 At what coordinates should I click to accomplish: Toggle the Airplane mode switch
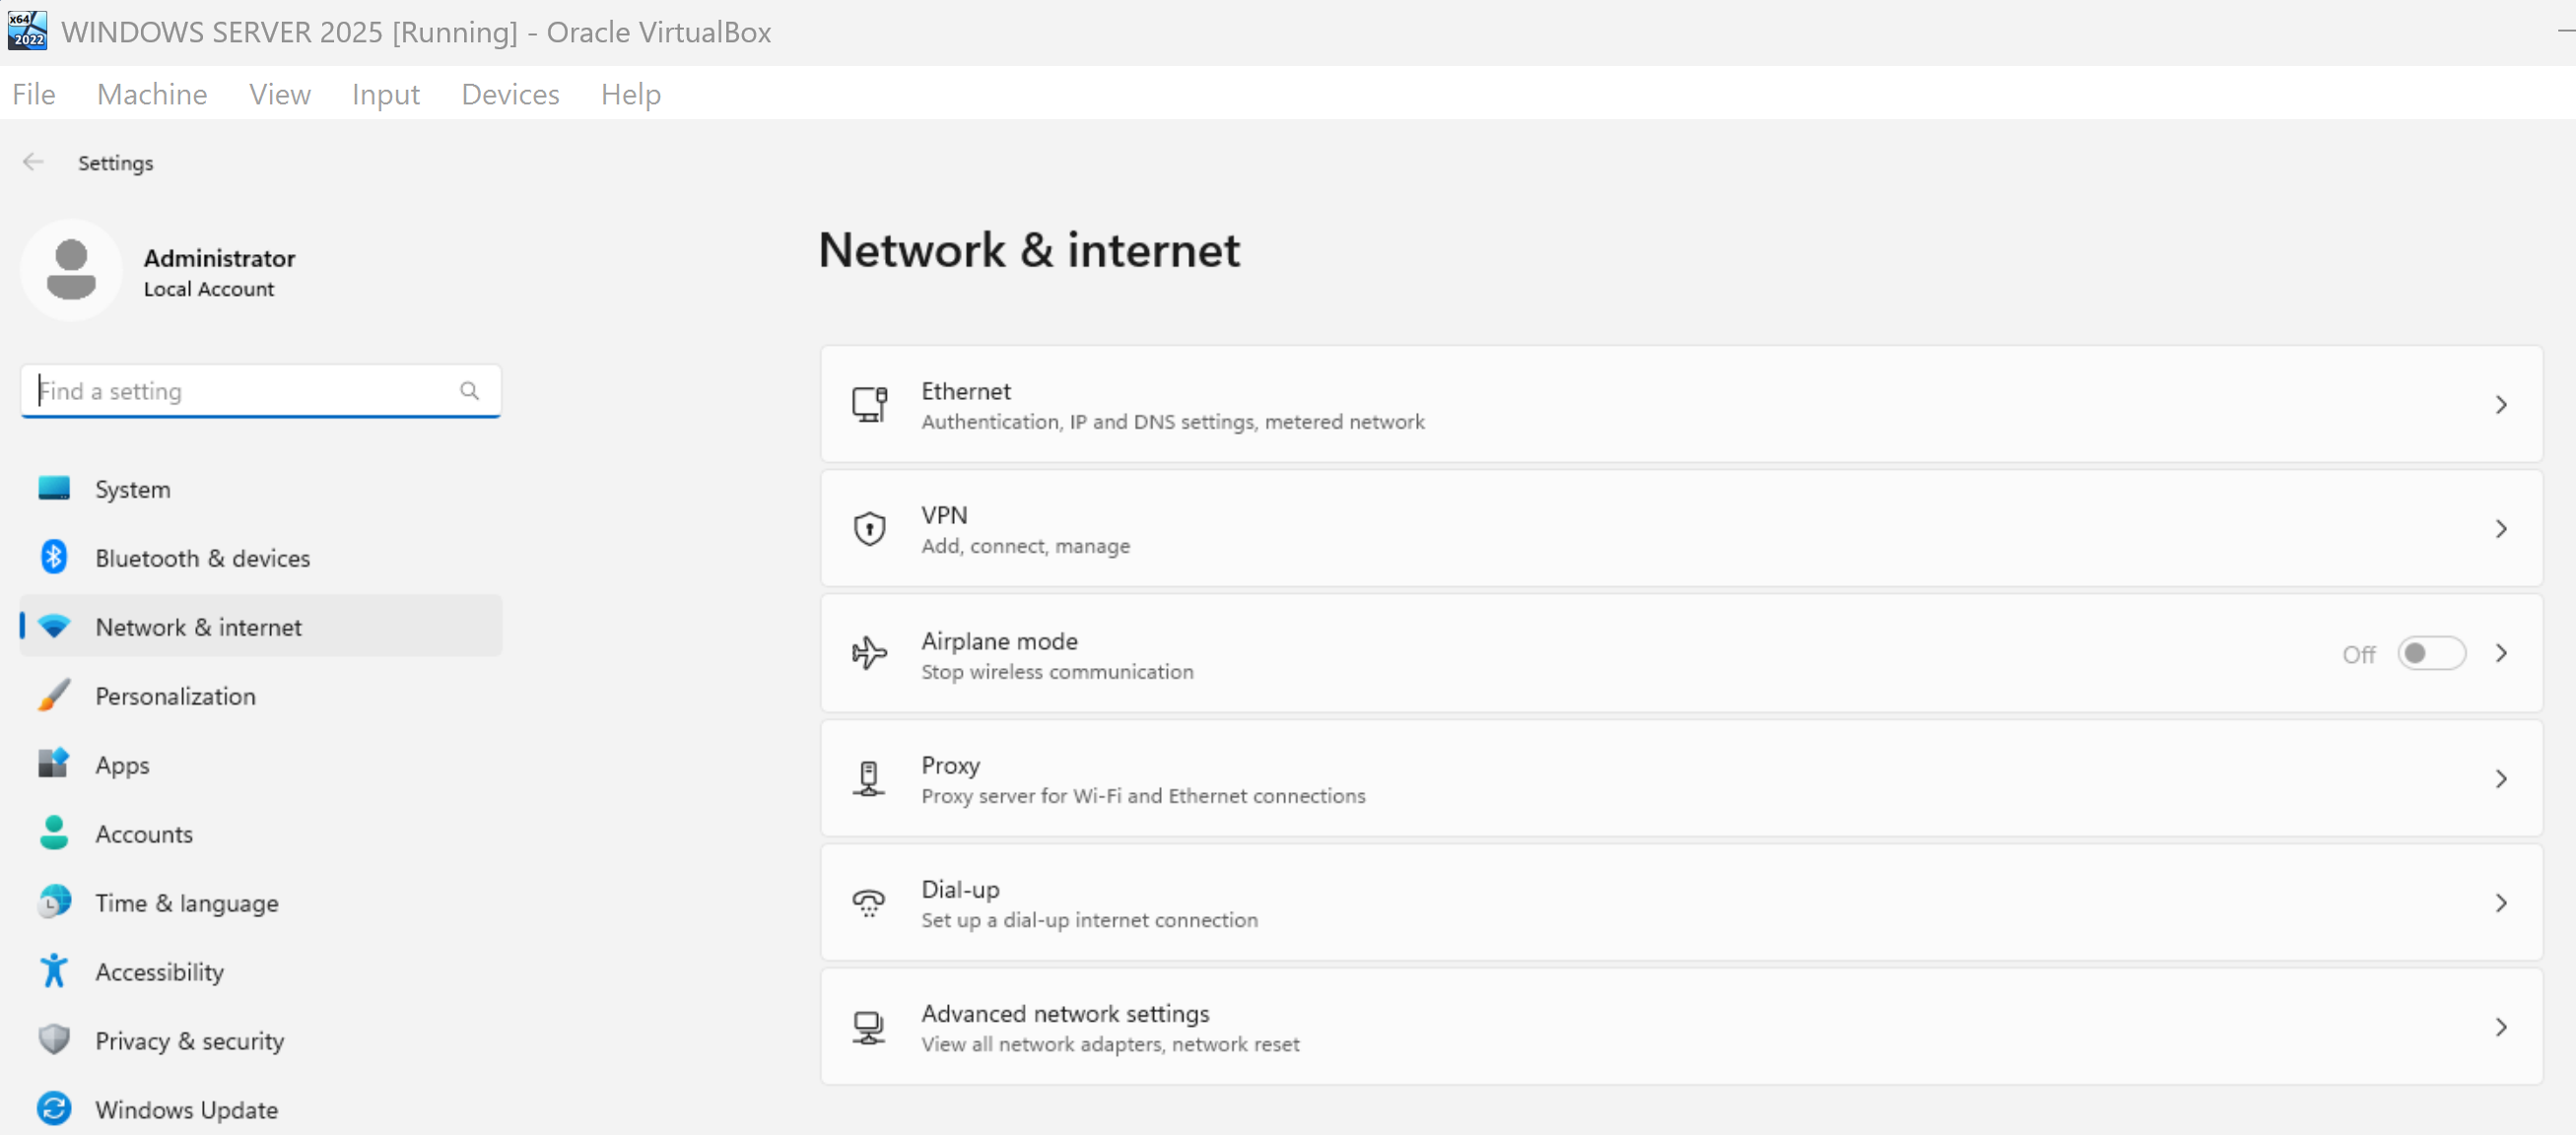point(2431,653)
